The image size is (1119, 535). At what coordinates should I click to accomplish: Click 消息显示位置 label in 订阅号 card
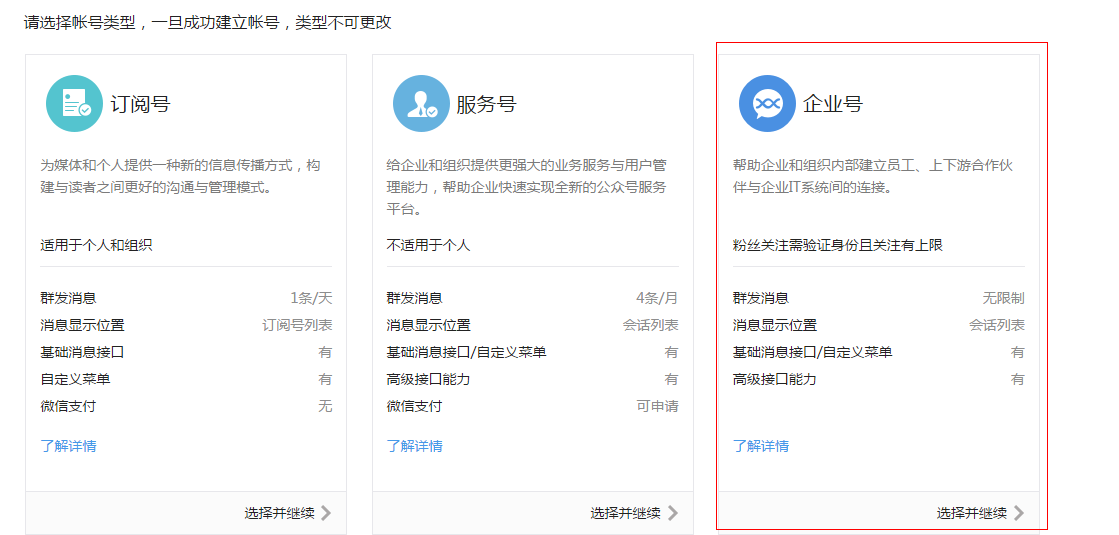[83, 325]
